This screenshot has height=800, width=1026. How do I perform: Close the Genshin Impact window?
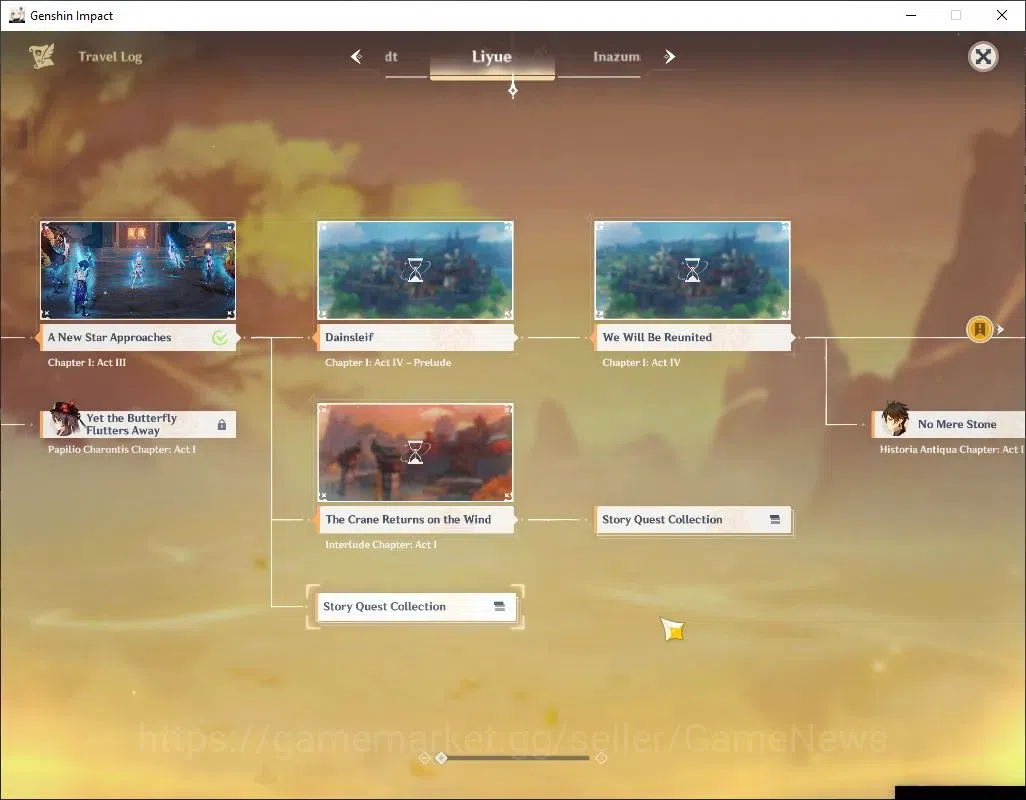(1002, 15)
